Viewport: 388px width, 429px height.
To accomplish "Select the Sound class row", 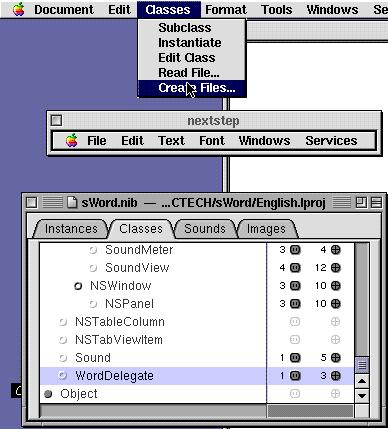I will (197, 358).
